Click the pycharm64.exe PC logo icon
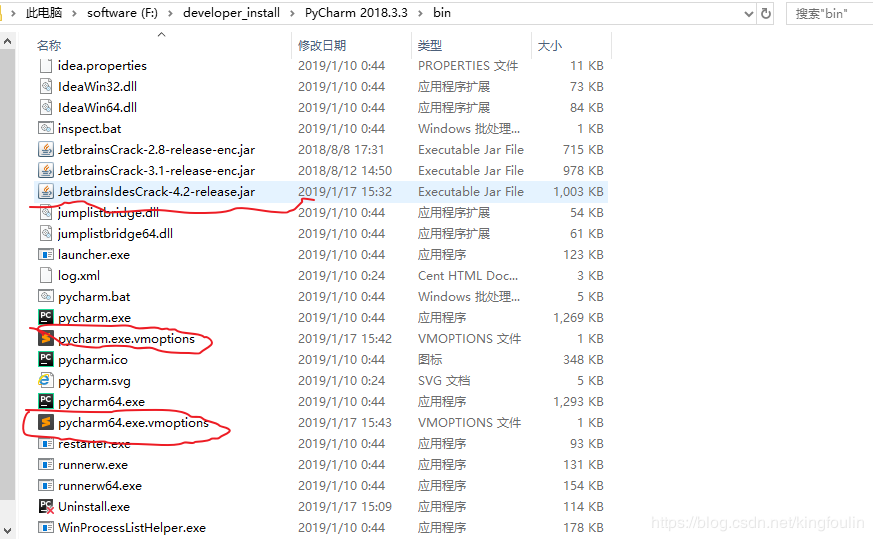This screenshot has height=541, width=873. pyautogui.click(x=46, y=401)
